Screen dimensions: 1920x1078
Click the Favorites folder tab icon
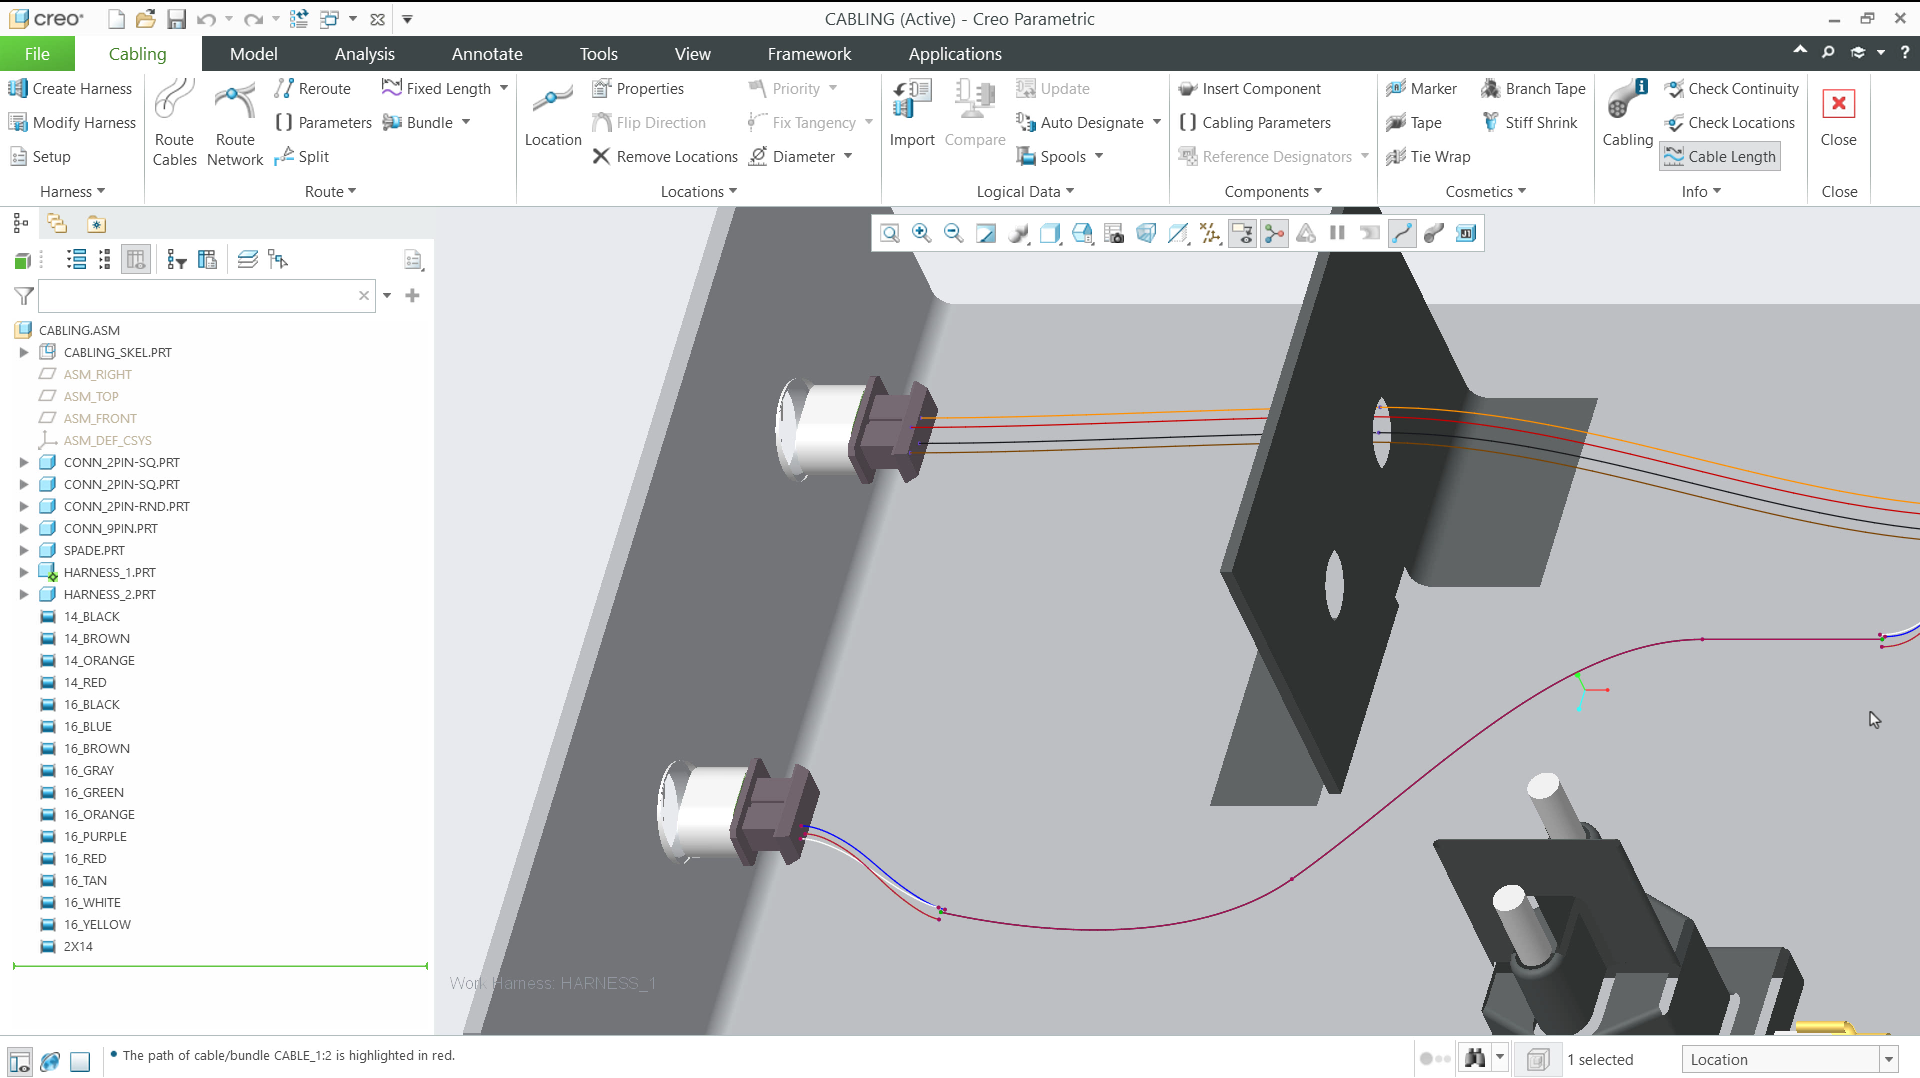point(96,223)
